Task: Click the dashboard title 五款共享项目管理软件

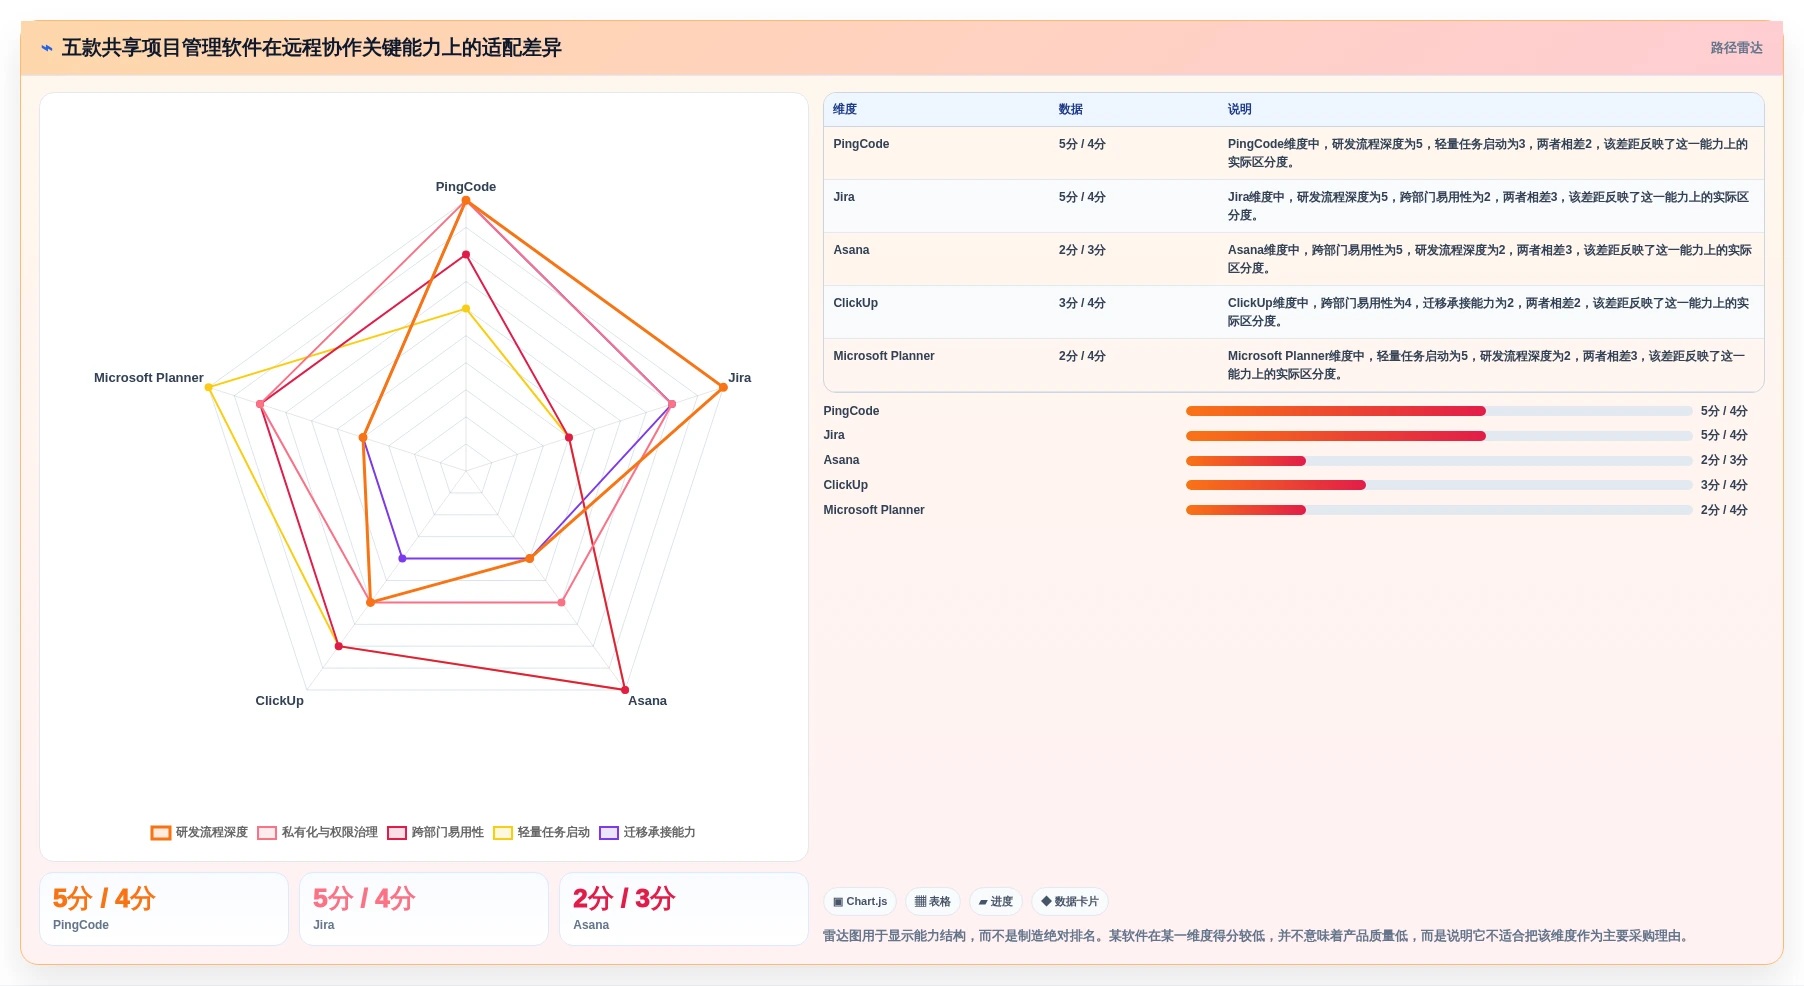Action: [x=311, y=48]
